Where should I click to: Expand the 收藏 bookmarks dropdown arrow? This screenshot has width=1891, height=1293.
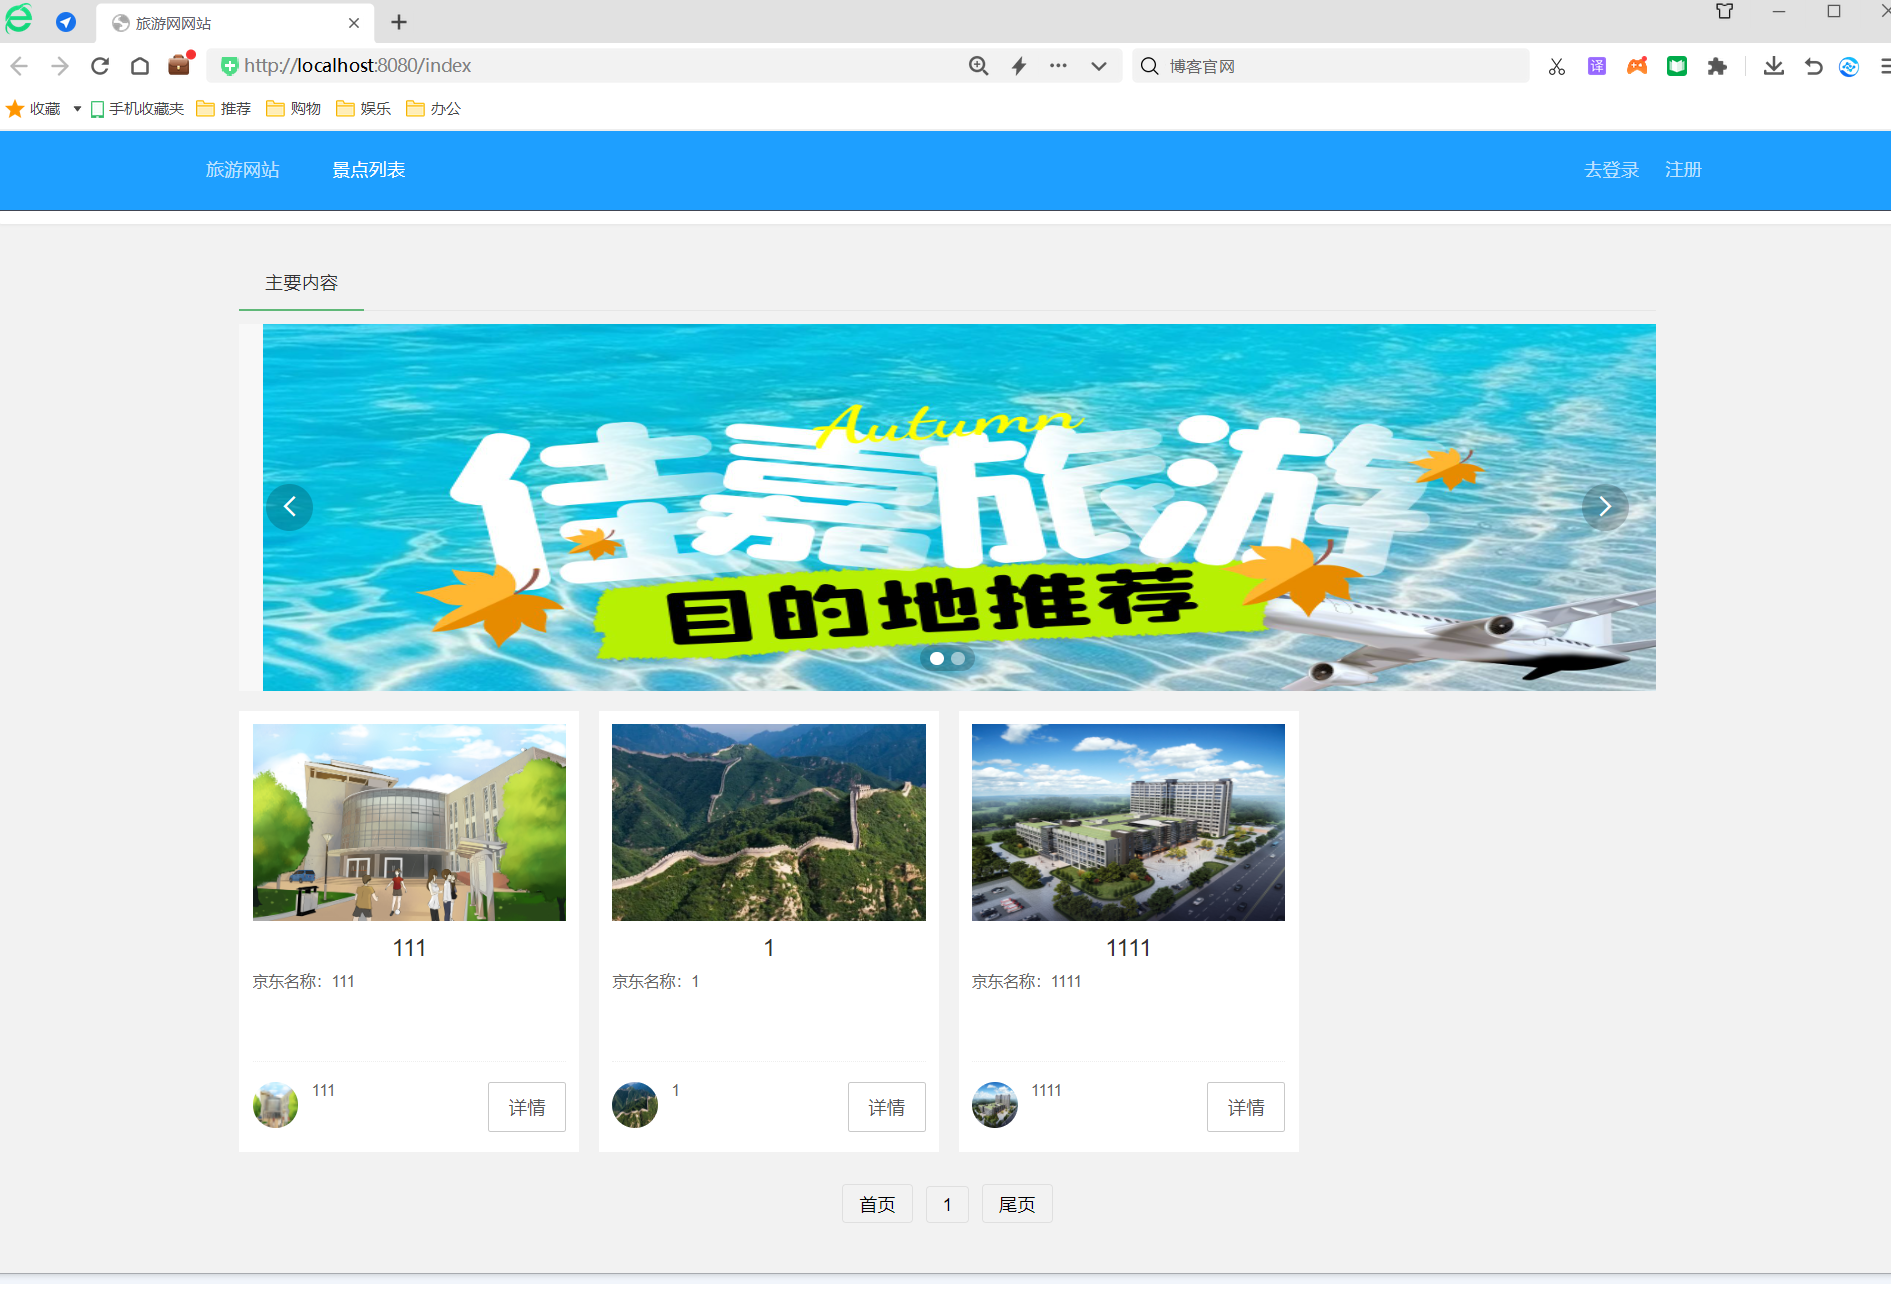tap(75, 108)
